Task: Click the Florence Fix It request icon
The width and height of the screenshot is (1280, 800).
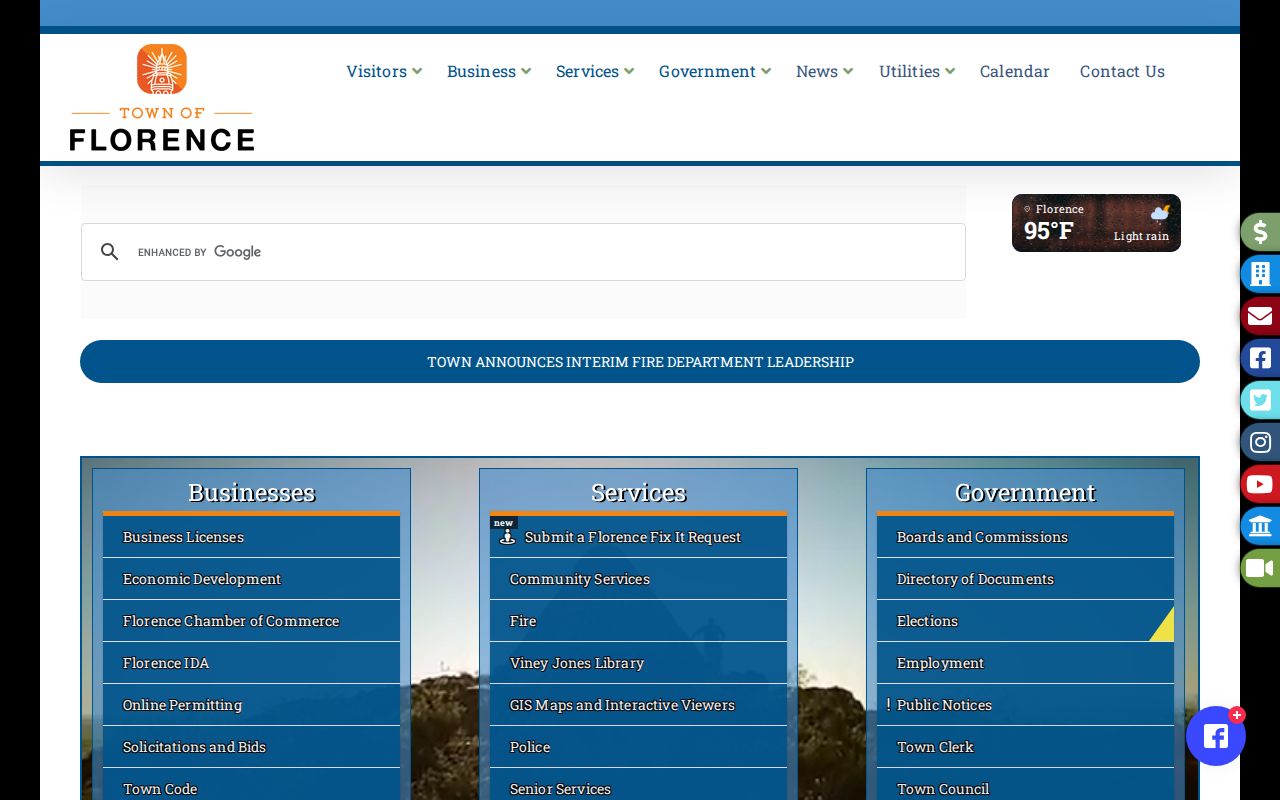Action: [x=507, y=537]
